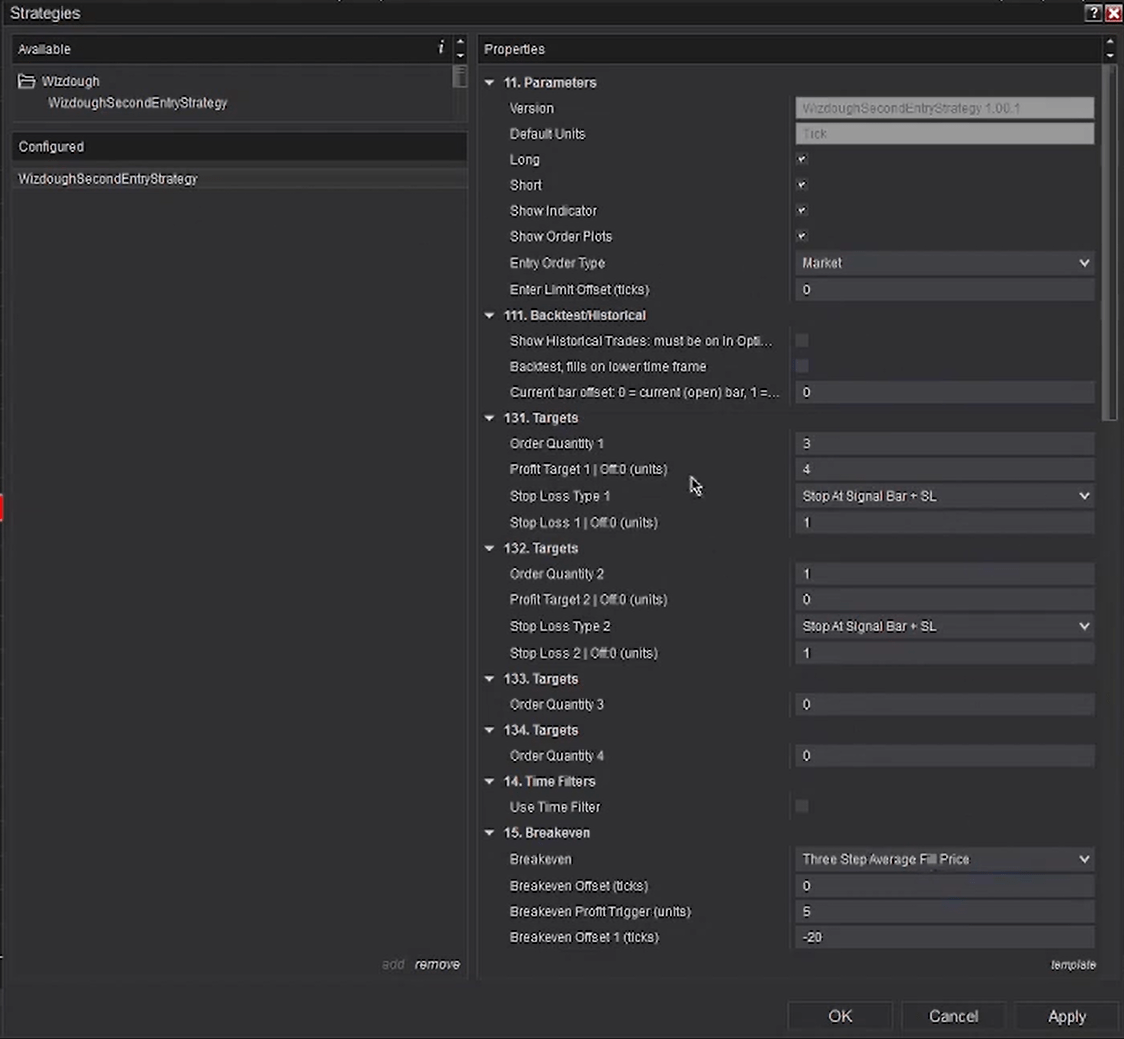
Task: Collapse the 132. Targets section
Action: [x=490, y=549]
